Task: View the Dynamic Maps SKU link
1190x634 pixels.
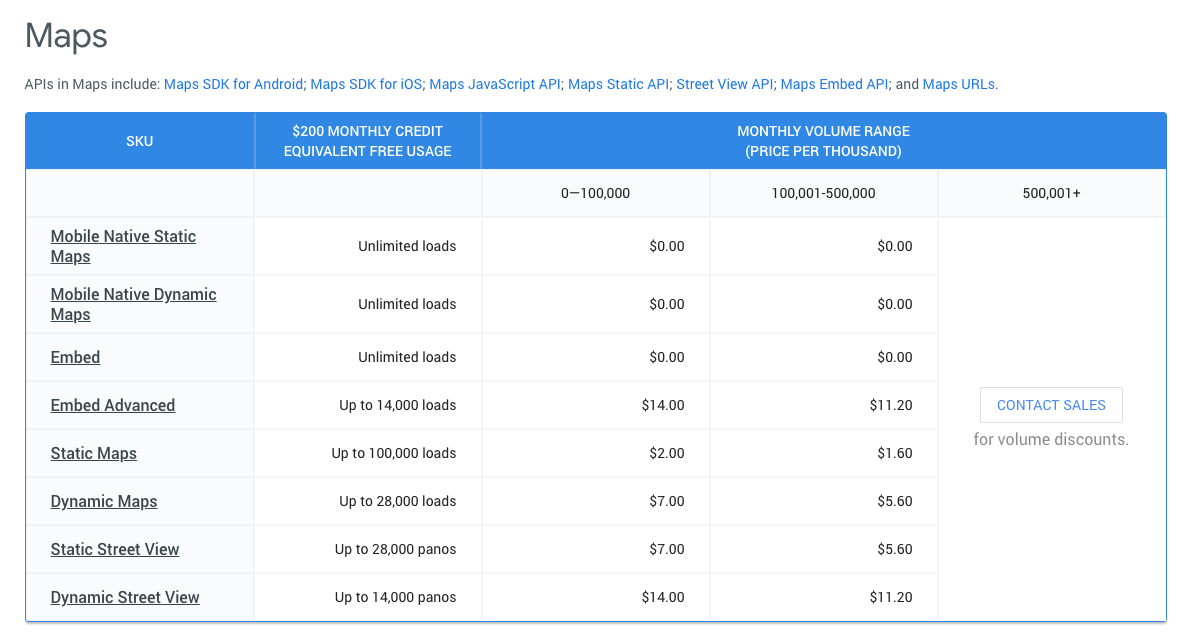Action: tap(104, 501)
